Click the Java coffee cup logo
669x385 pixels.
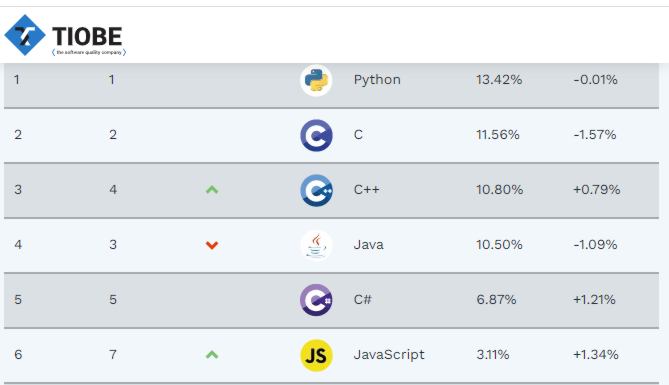(x=316, y=245)
